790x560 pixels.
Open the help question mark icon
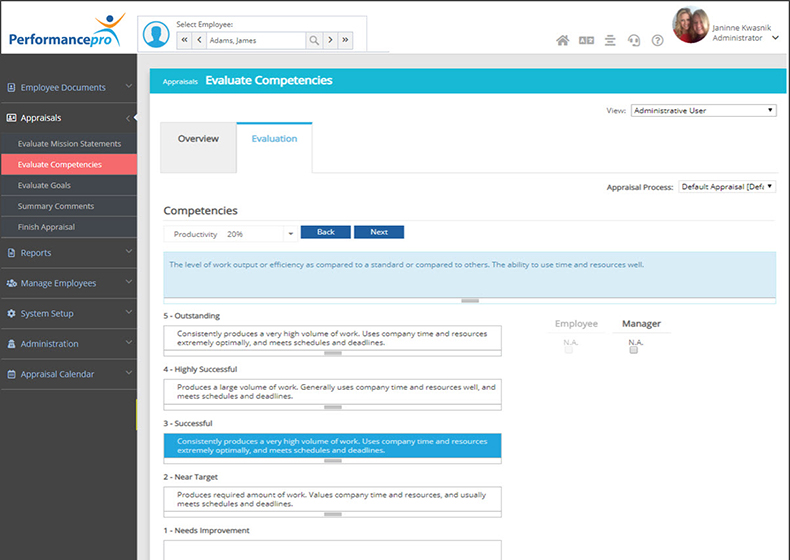[657, 41]
